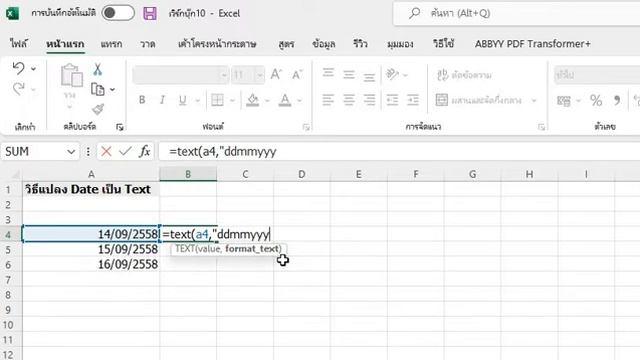
Task: Click the Center align icon
Action: [x=349, y=100]
